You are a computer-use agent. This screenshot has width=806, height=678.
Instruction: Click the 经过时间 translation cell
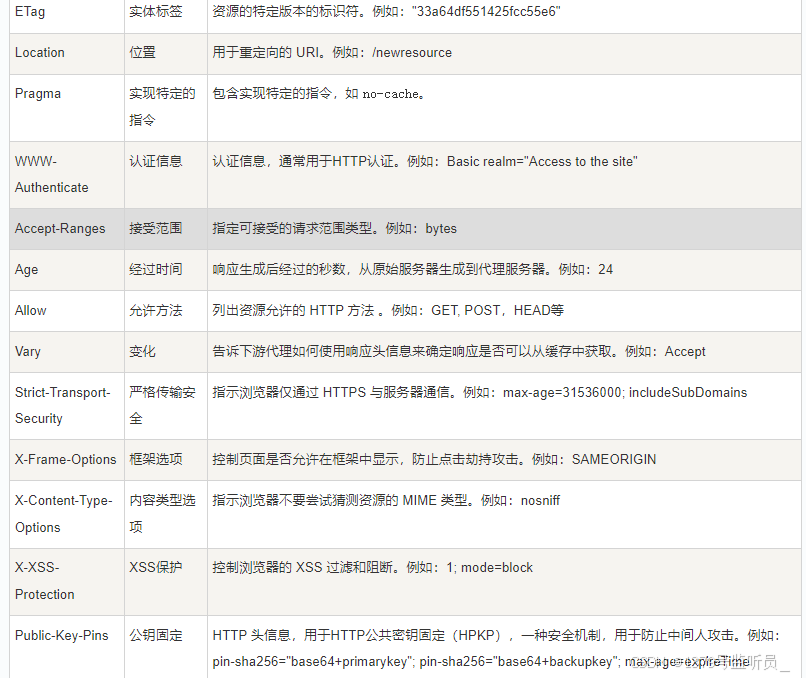(x=166, y=270)
